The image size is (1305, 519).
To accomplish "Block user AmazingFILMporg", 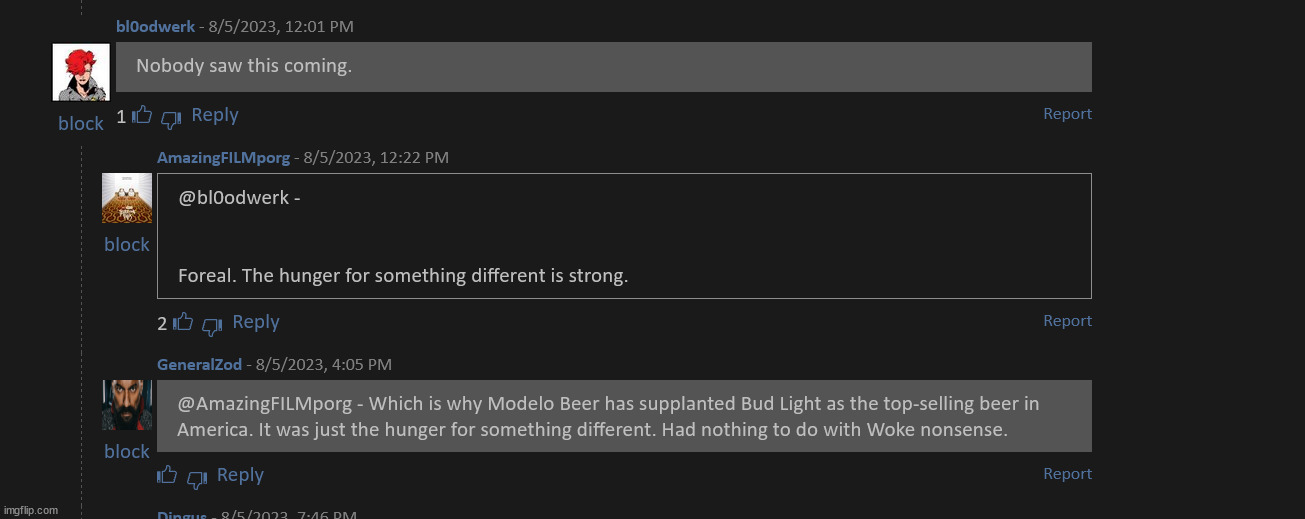I will (127, 245).
